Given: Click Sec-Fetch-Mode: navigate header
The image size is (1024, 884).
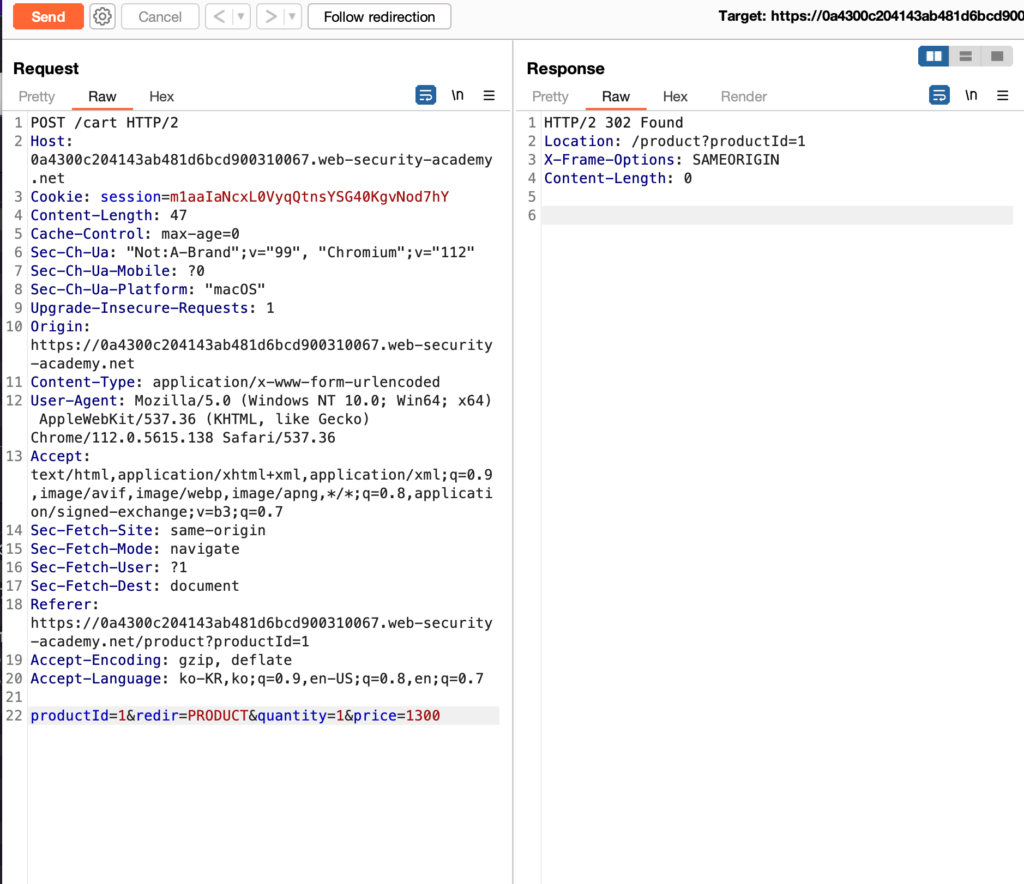Looking at the screenshot, I should (x=135, y=549).
